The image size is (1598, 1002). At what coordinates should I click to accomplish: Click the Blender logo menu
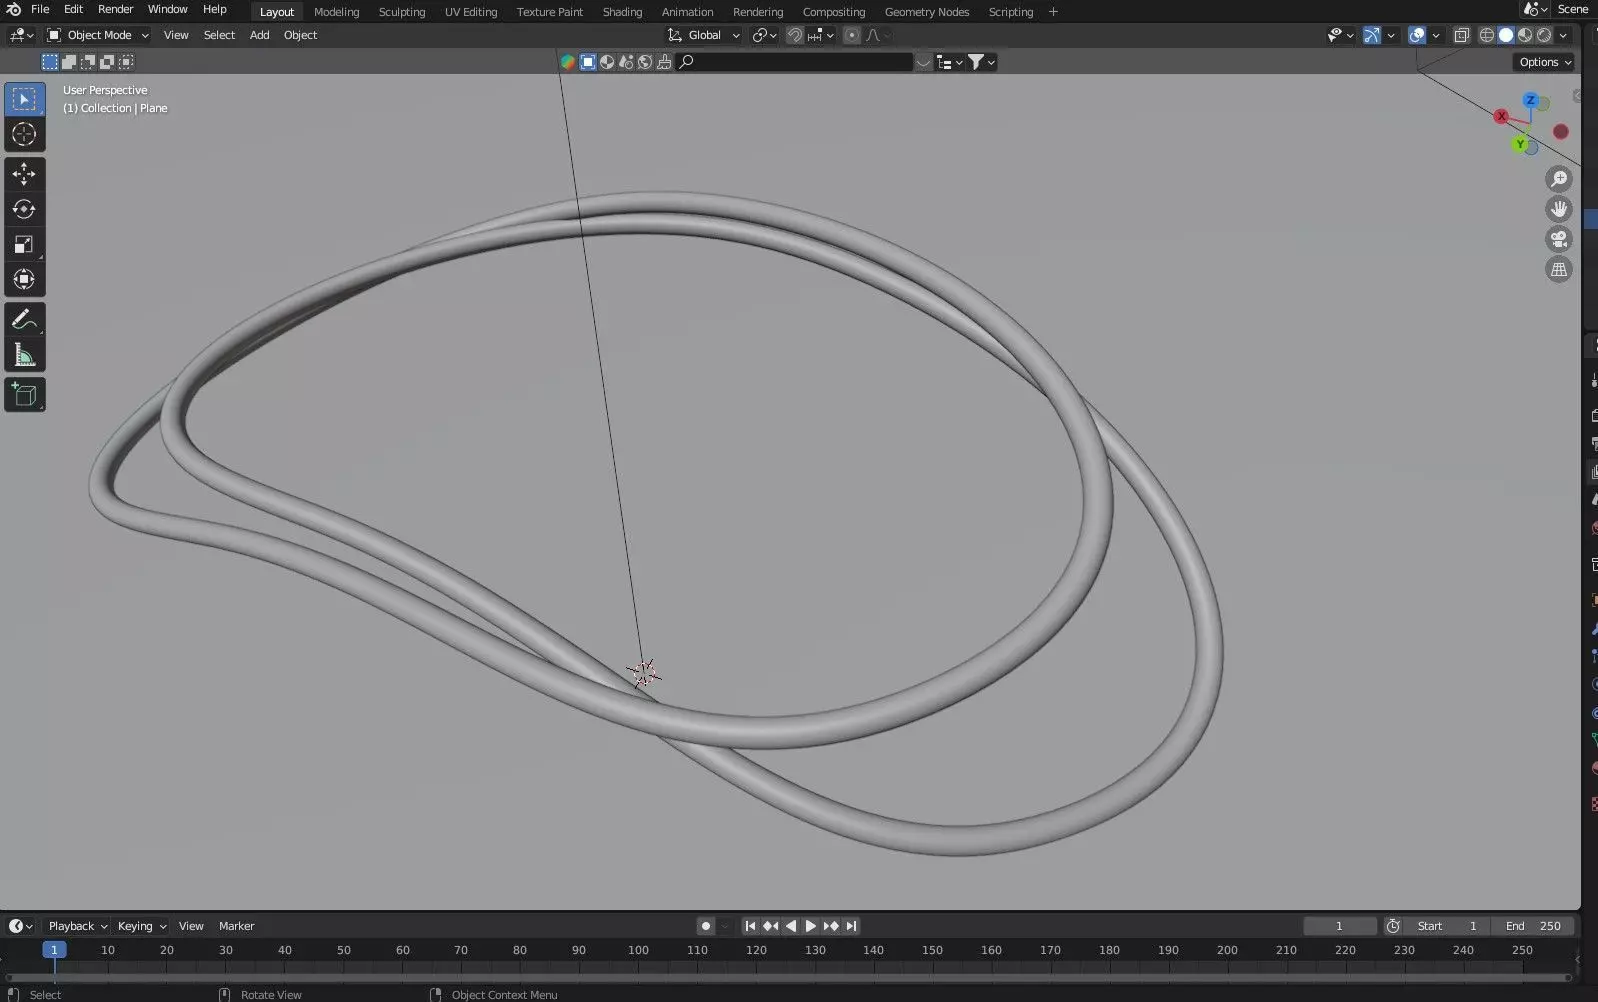pyautogui.click(x=13, y=9)
